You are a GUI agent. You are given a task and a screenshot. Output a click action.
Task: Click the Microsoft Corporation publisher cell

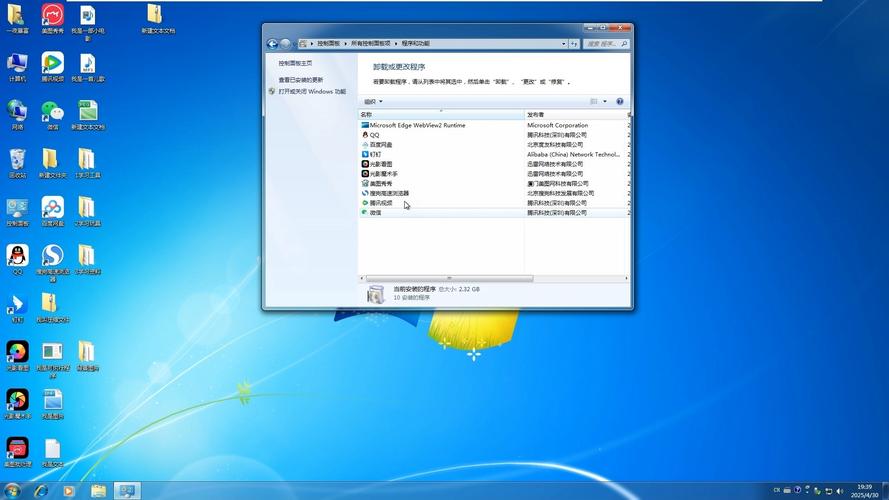tap(557, 125)
